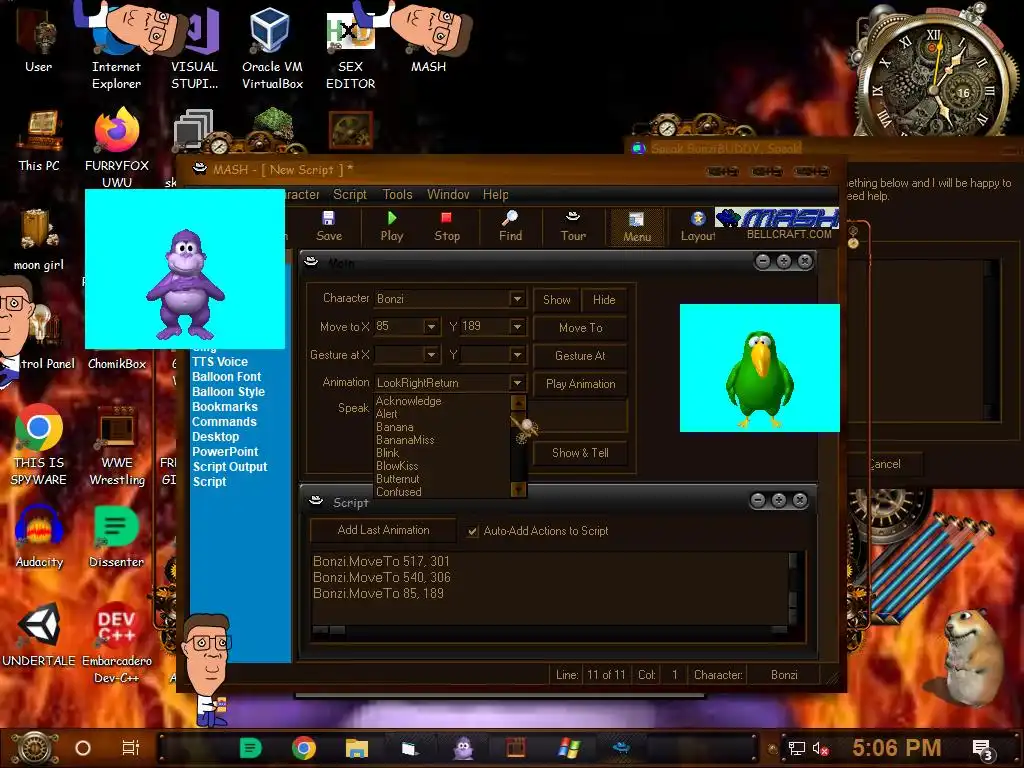Screen dimensions: 1024x768
Task: Click the steampunk Start button
Action: click(35, 748)
